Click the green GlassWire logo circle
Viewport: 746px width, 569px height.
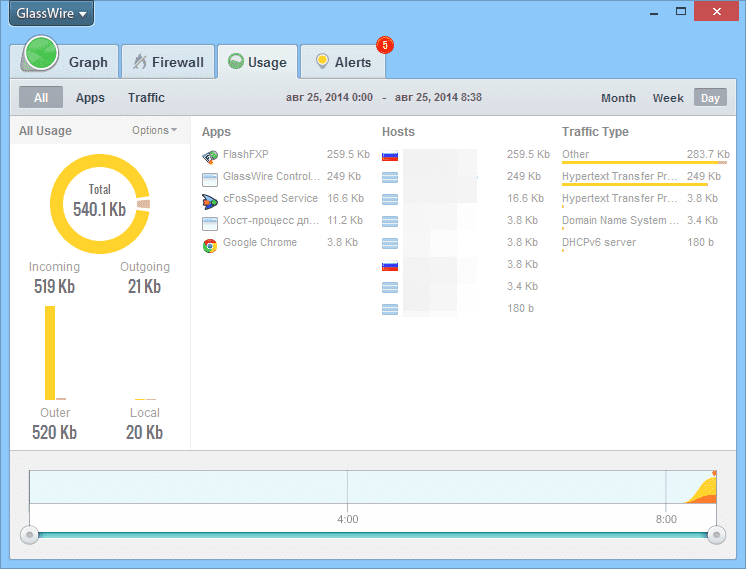pos(42,56)
